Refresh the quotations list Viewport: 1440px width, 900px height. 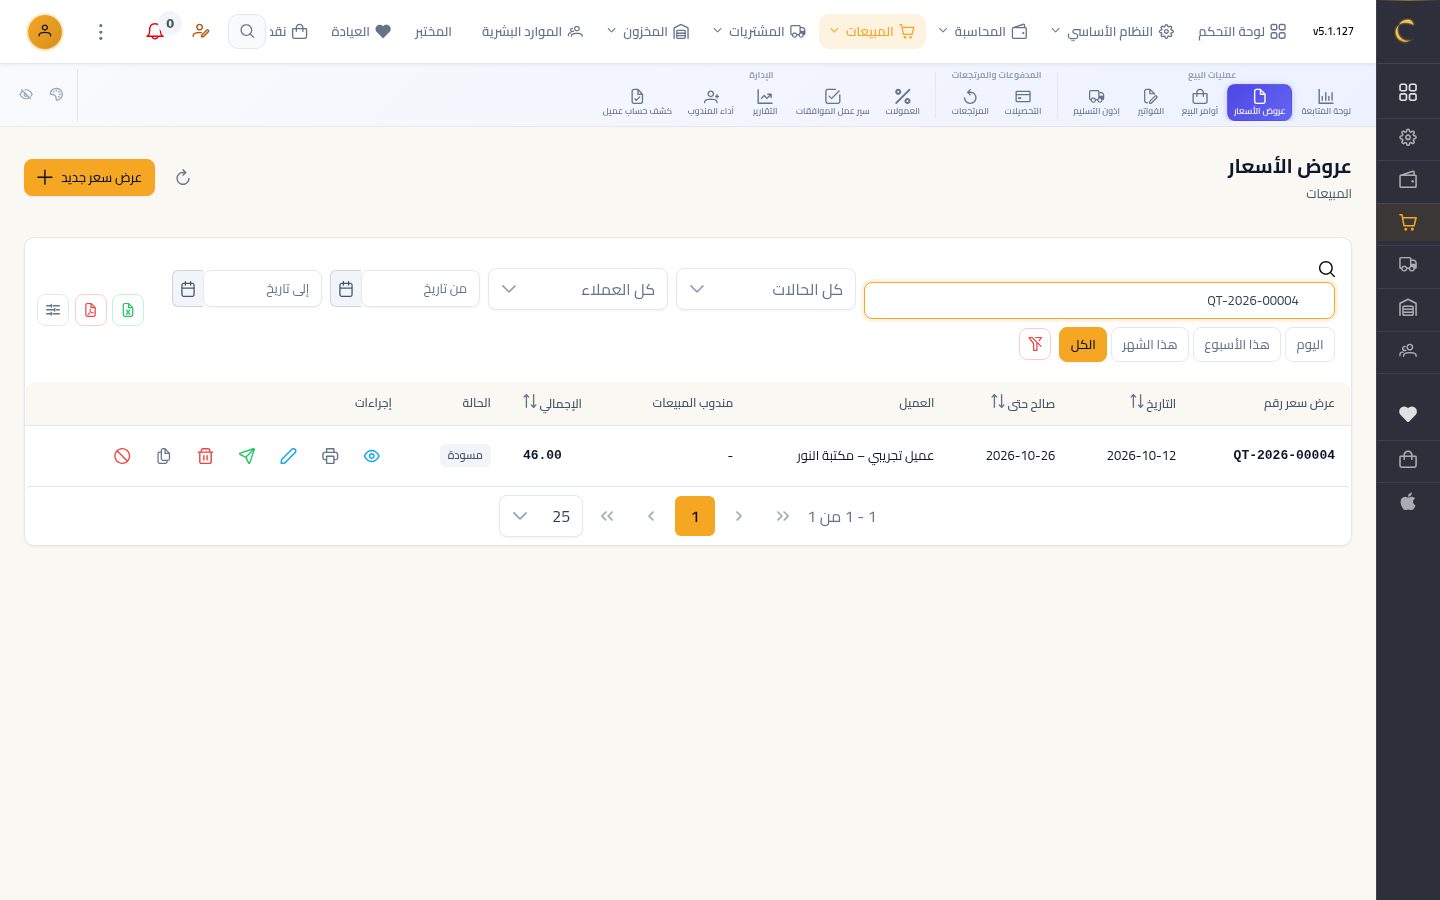(x=183, y=178)
